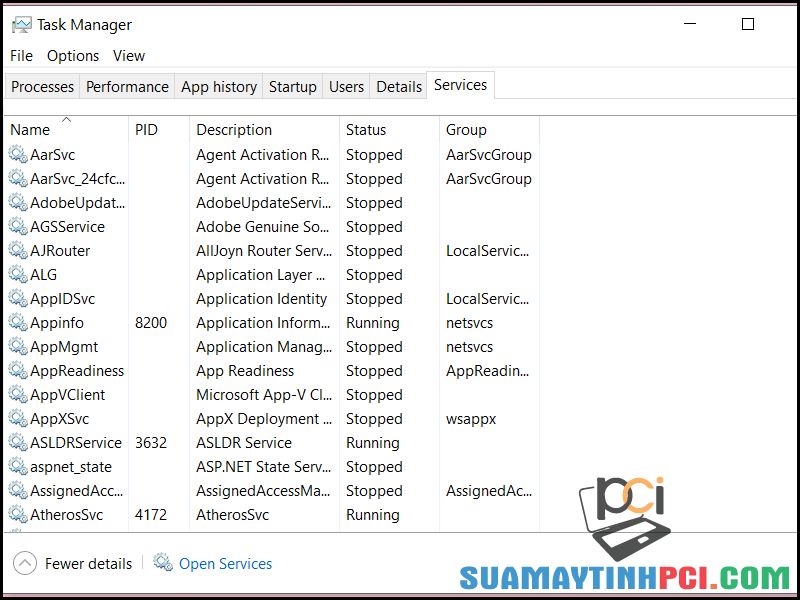This screenshot has width=800, height=600.
Task: Click the gear icon beside AppXSvc
Action: click(x=18, y=418)
